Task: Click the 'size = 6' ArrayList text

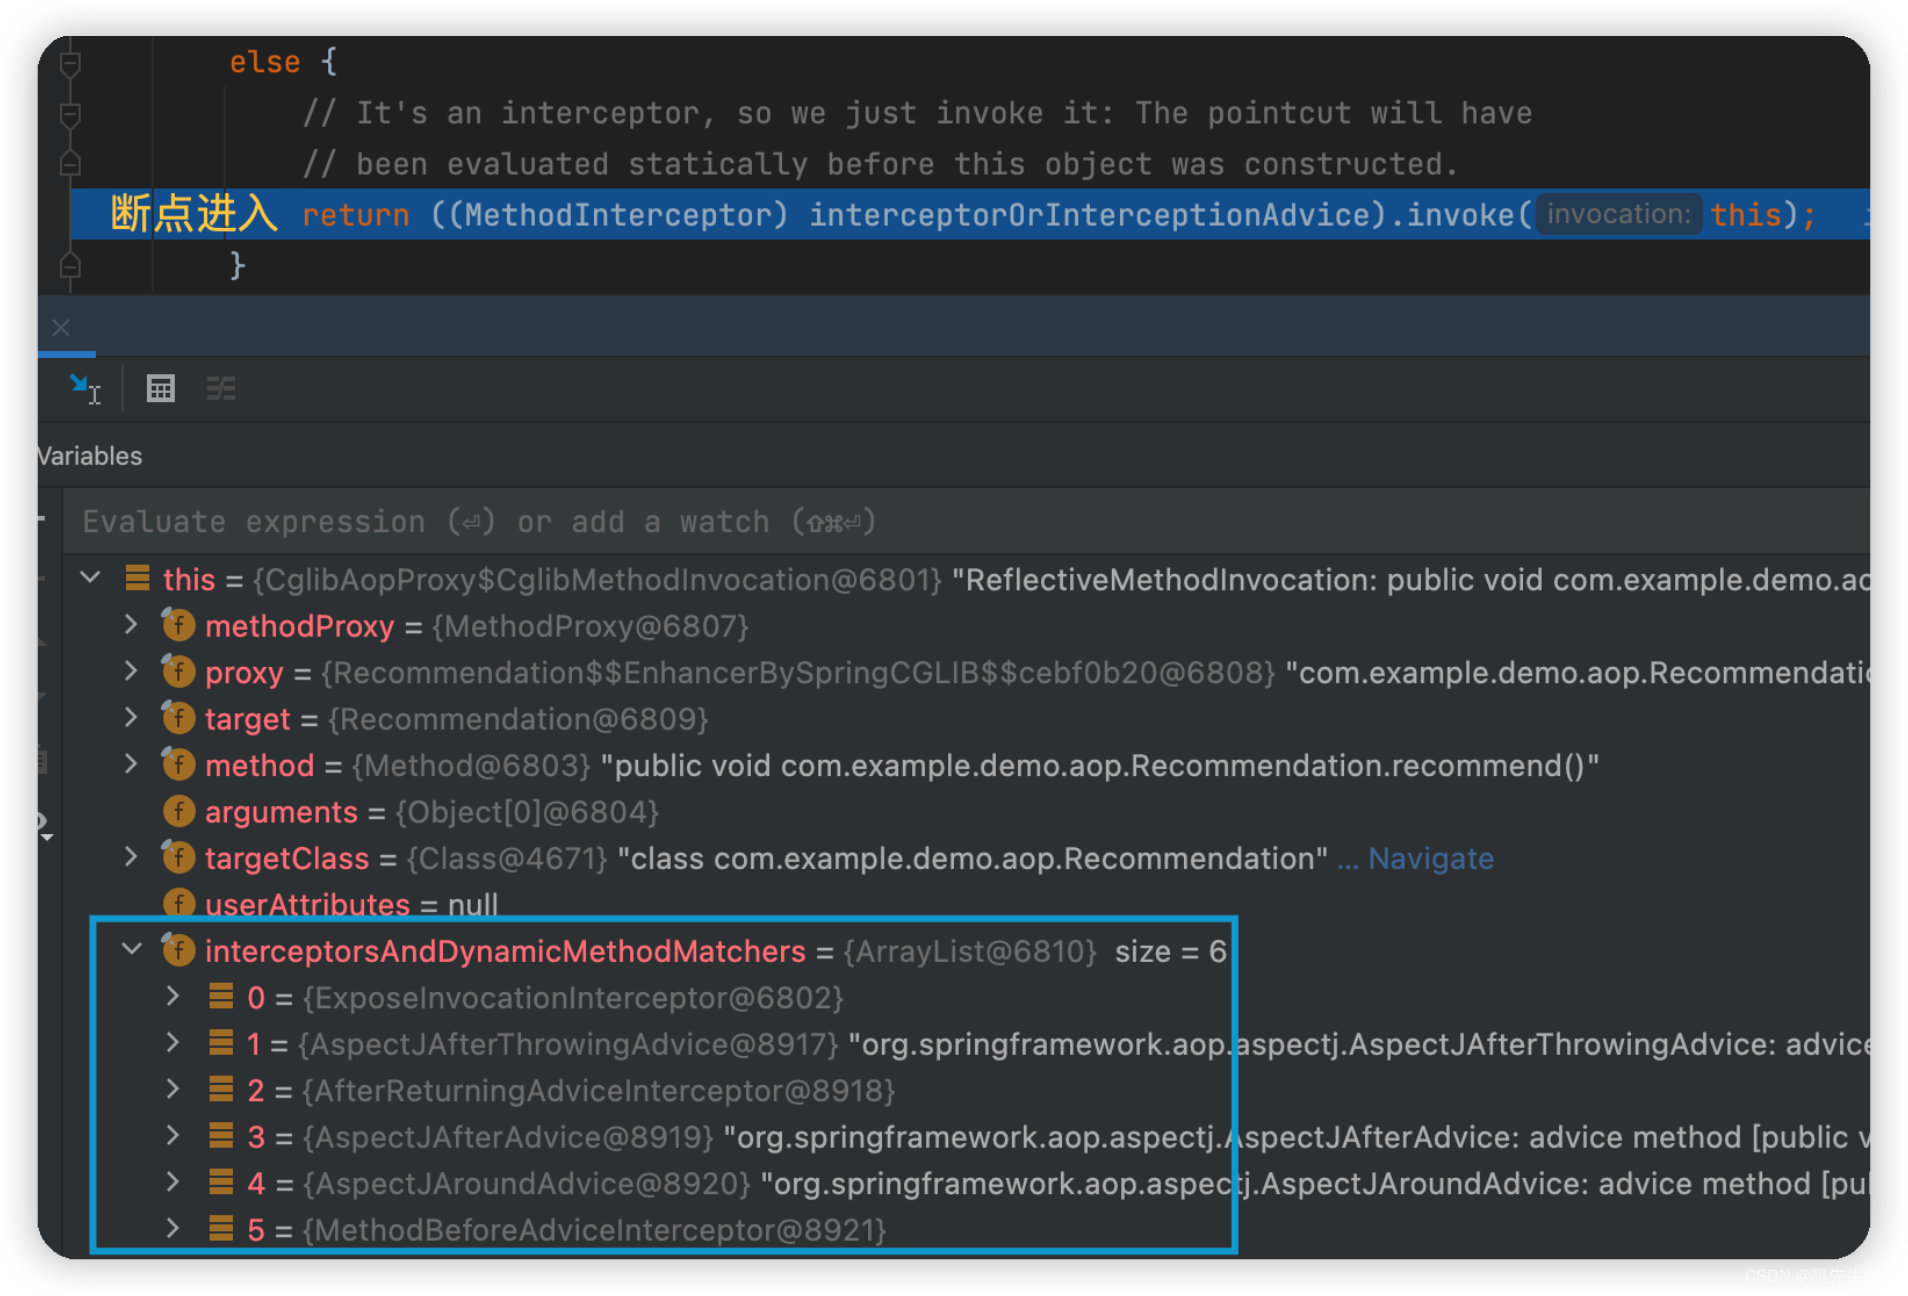Action: point(1170,951)
